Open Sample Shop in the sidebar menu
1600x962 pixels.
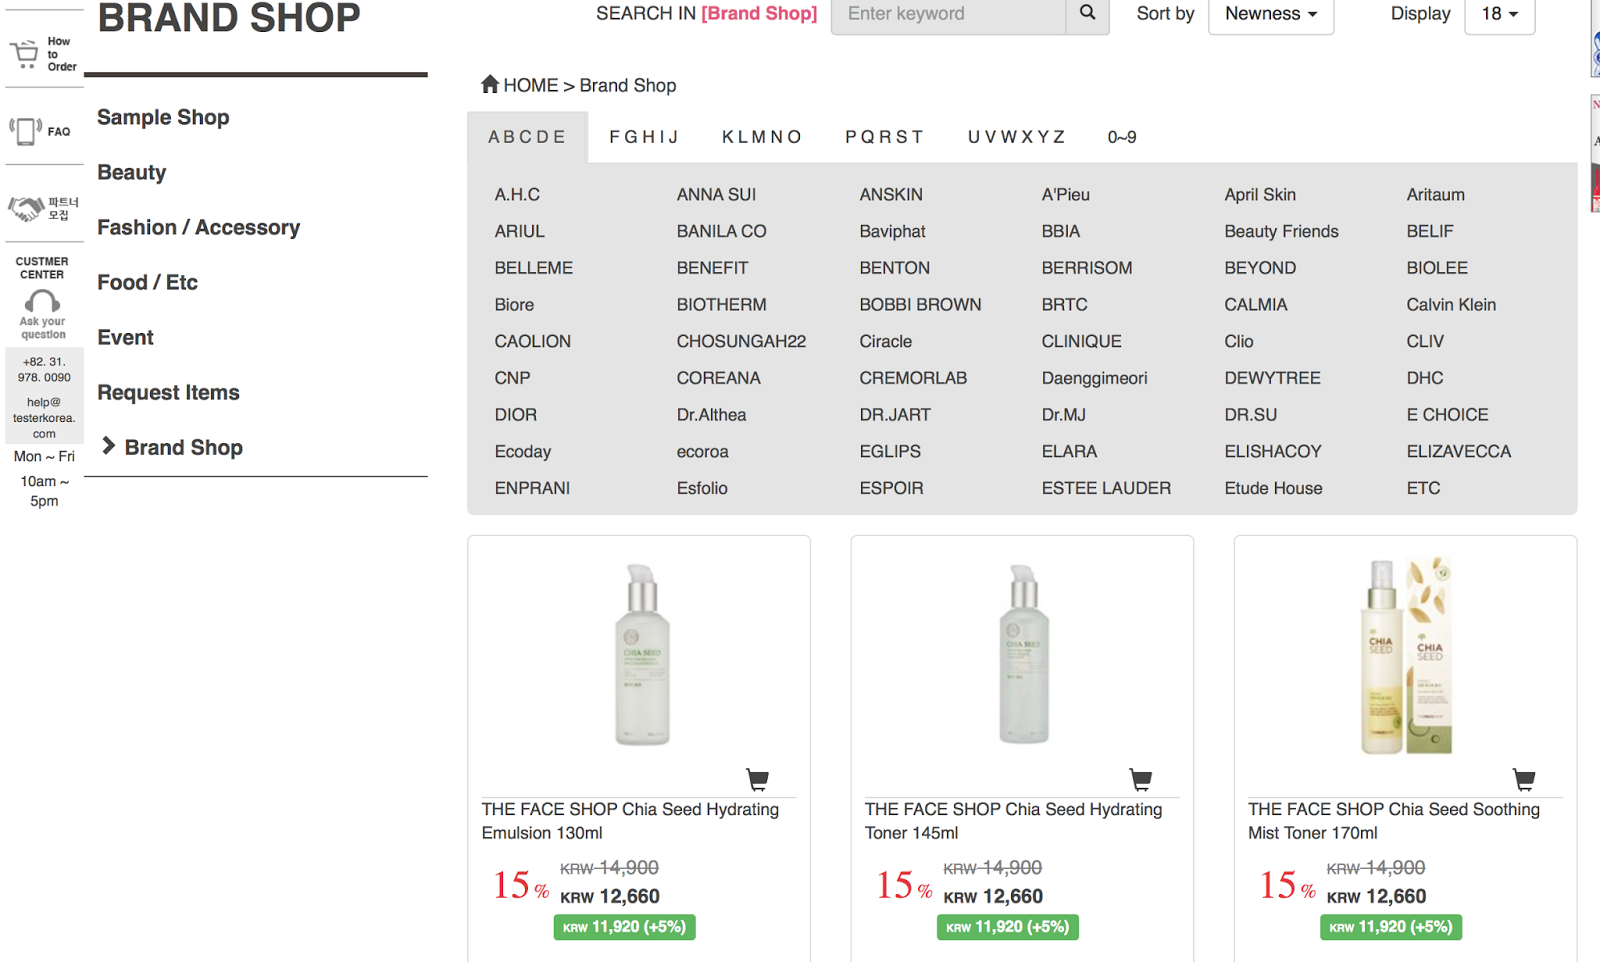point(163,117)
